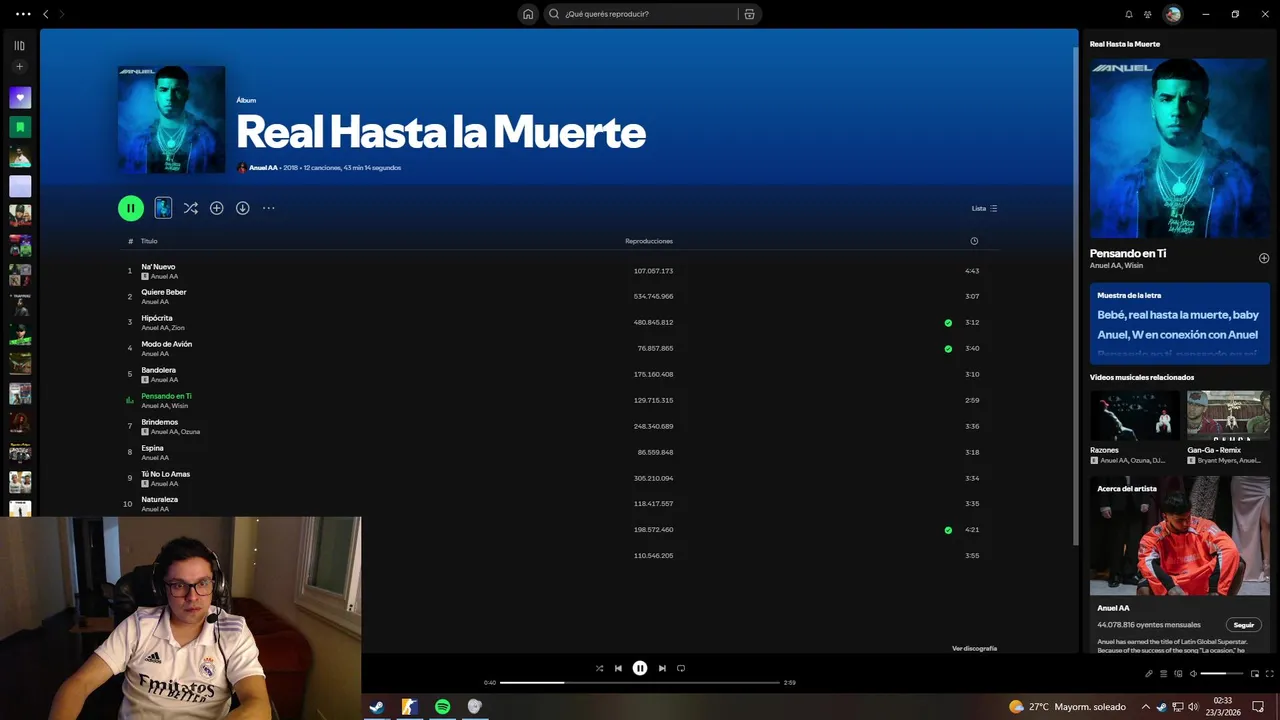
Task: Open Anuel AA artist link under album title
Action: coord(263,168)
